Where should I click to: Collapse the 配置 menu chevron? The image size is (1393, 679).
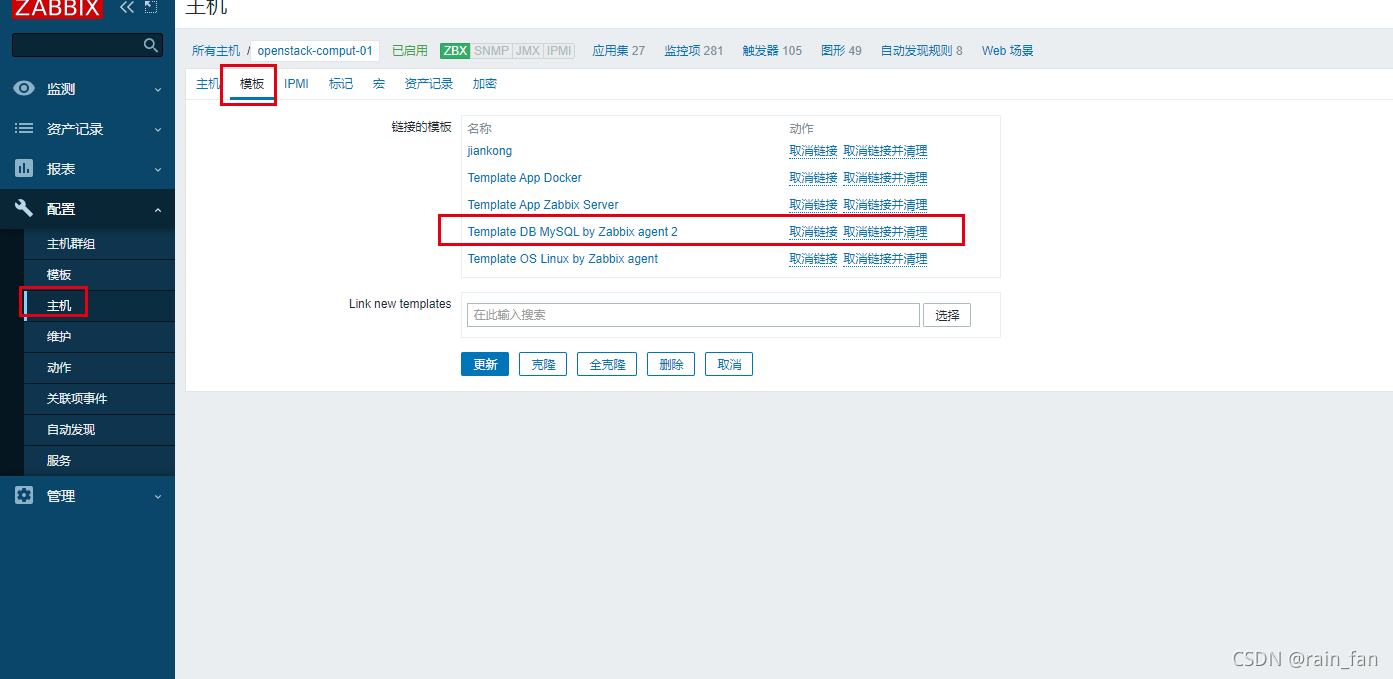coord(157,210)
